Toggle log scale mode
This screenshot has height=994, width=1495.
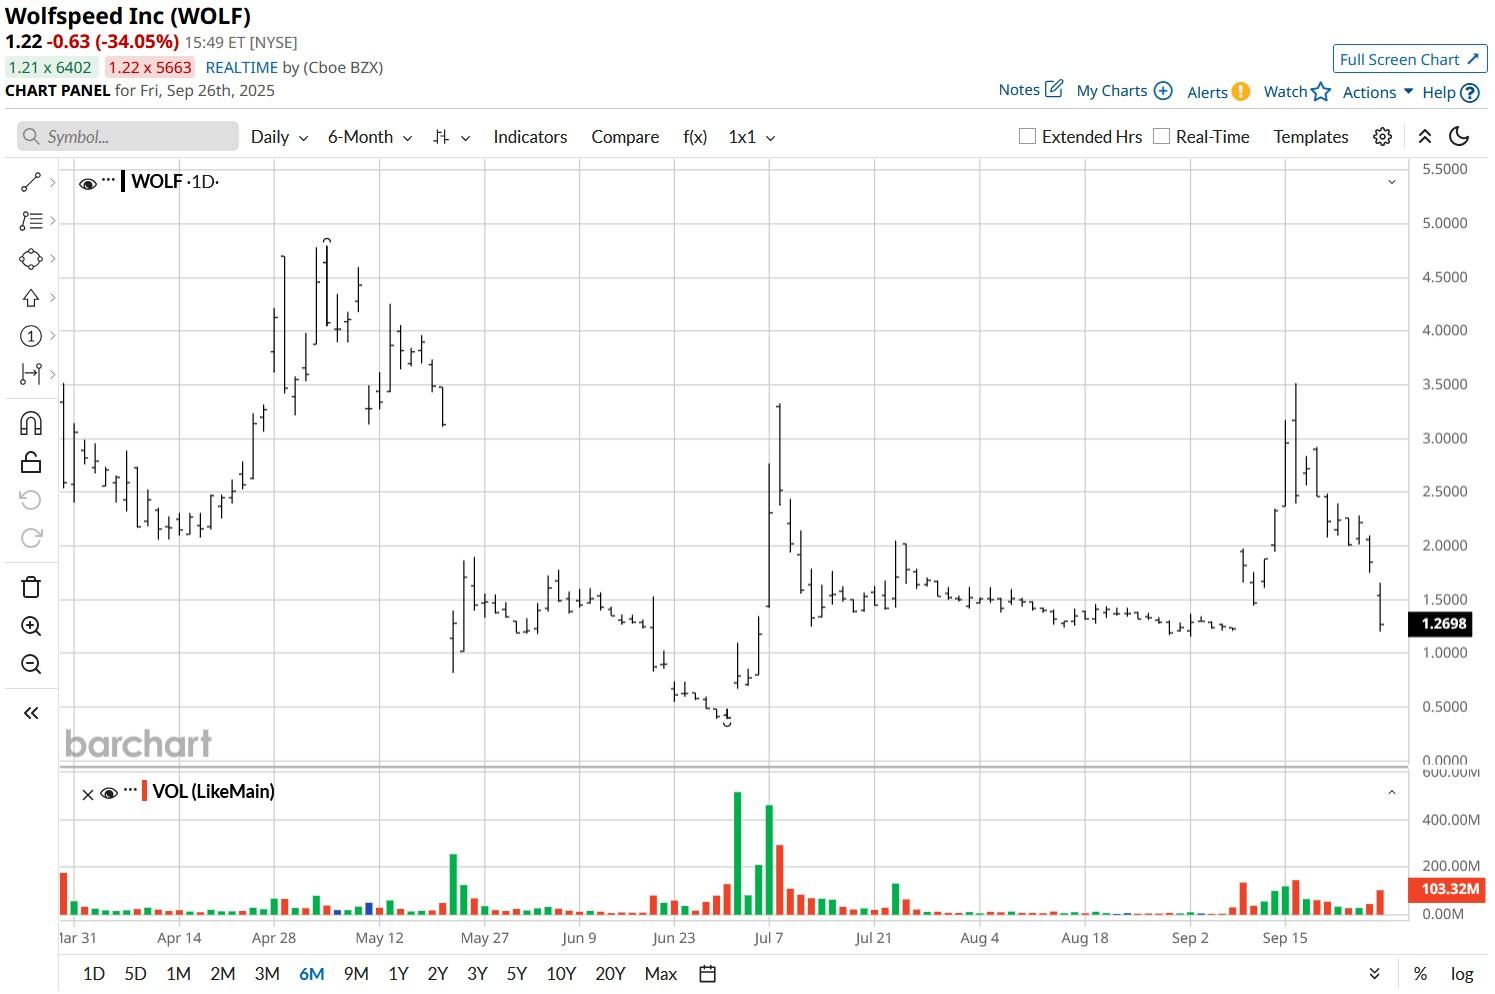pos(1462,974)
